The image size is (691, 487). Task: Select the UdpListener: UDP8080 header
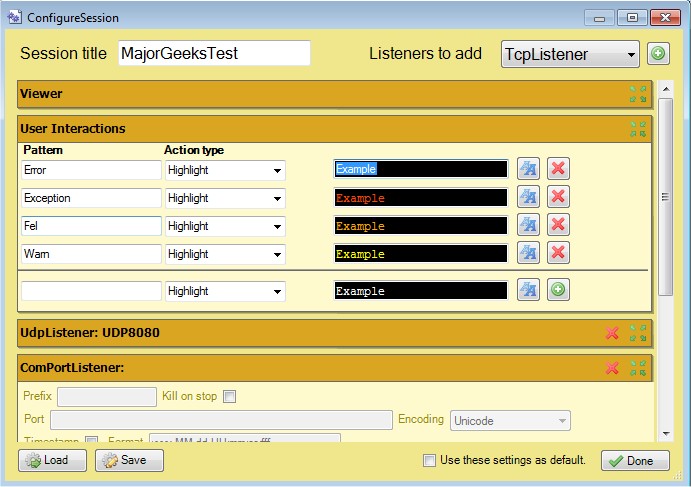(334, 333)
